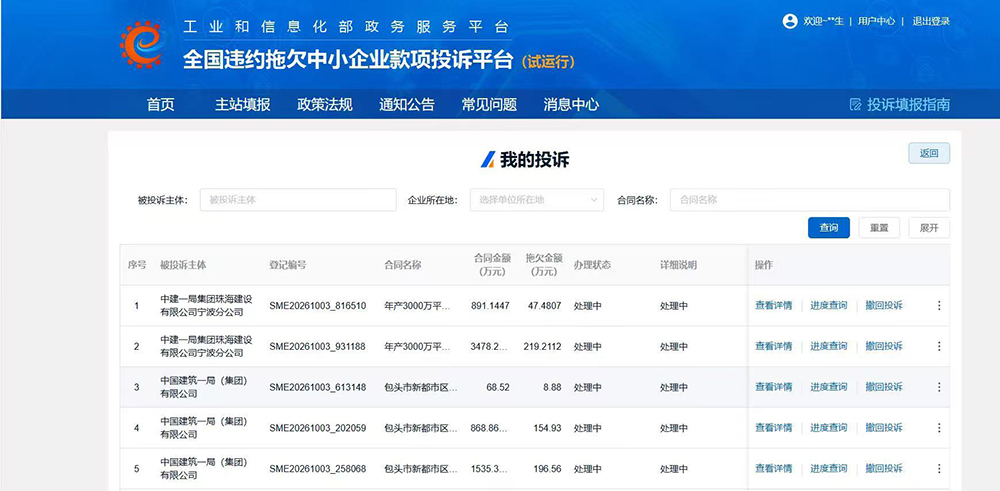Click the 被投诉主体 column header
Image resolution: width=1000 pixels, height=491 pixels.
coord(183,265)
